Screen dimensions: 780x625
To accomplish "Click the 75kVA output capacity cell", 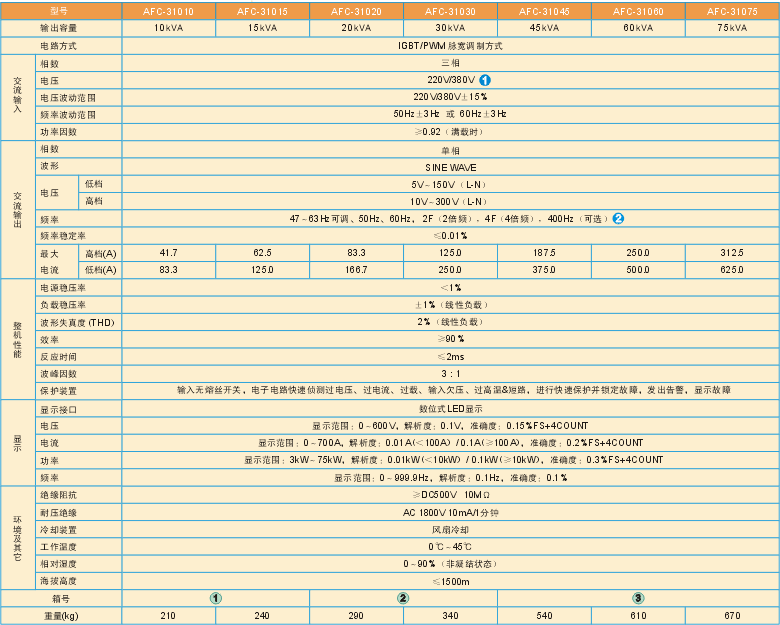I will tap(732, 28).
